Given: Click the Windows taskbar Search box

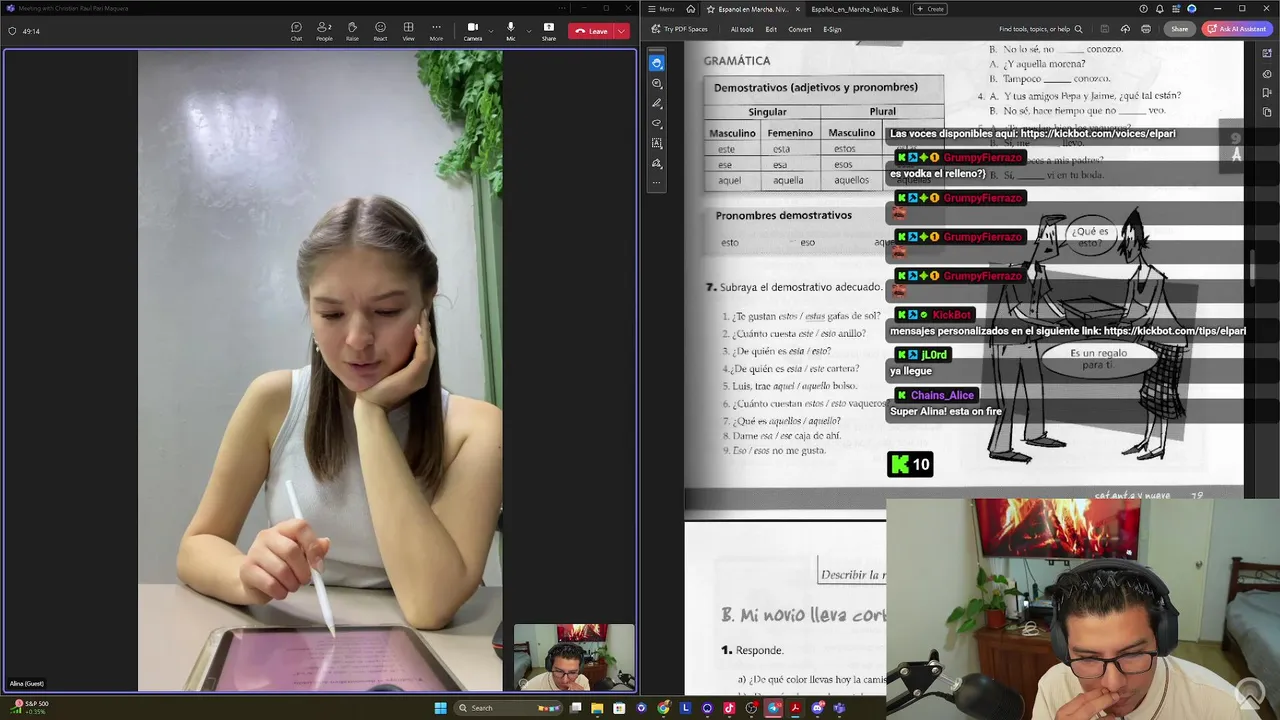Looking at the screenshot, I should coord(507,708).
